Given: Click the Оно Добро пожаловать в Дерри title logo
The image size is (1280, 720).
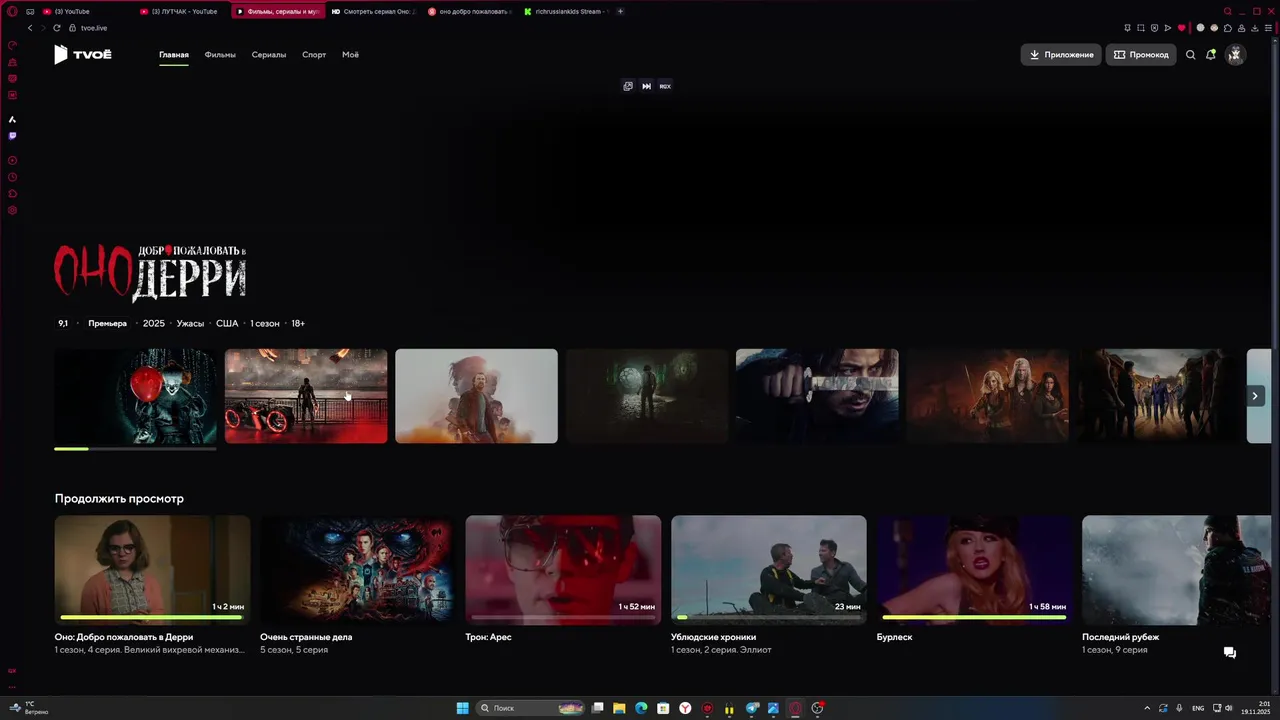Looking at the screenshot, I should 150,272.
